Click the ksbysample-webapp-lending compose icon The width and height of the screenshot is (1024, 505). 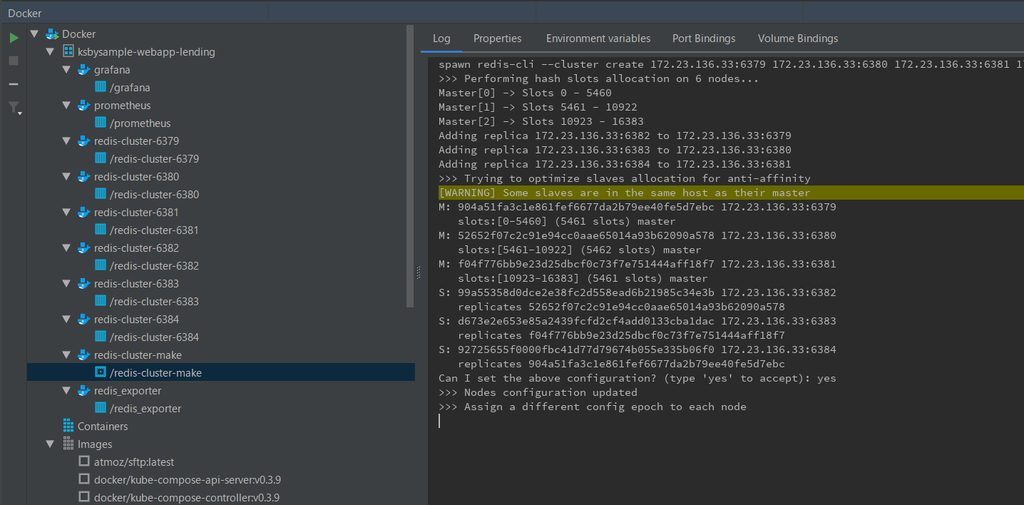click(x=68, y=52)
